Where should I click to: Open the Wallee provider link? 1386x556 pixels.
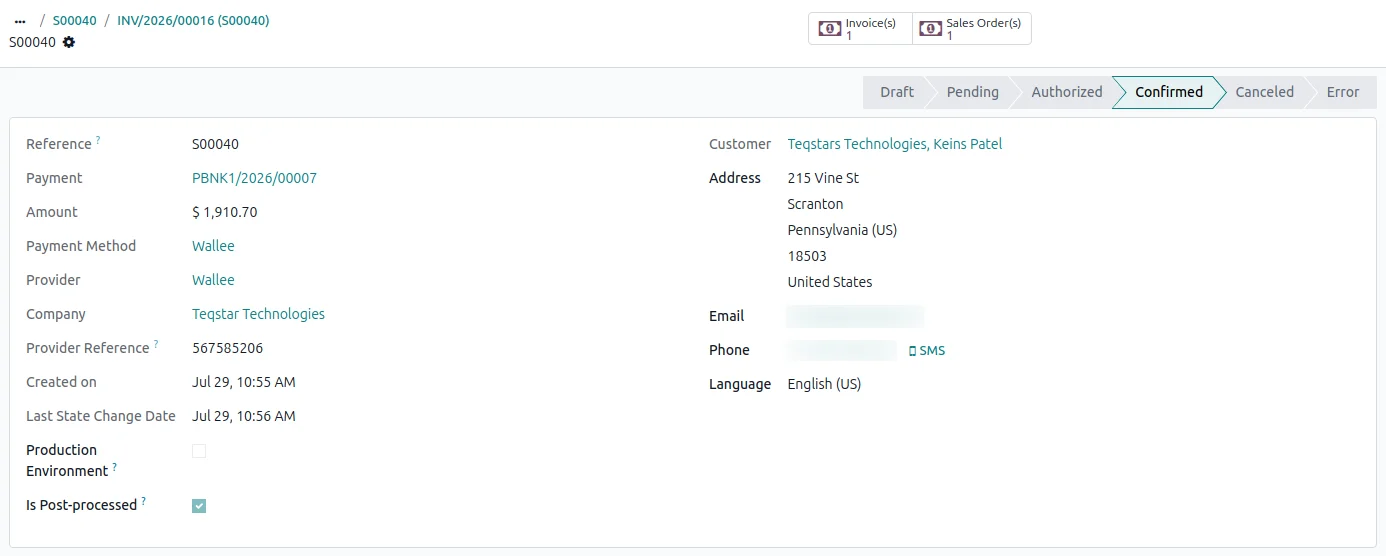click(x=213, y=280)
